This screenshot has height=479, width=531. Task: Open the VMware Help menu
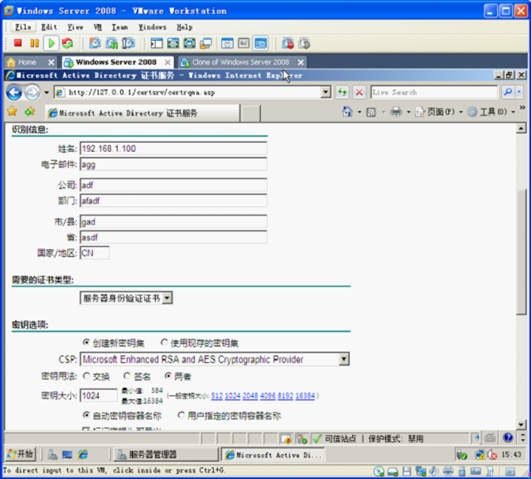[x=185, y=27]
